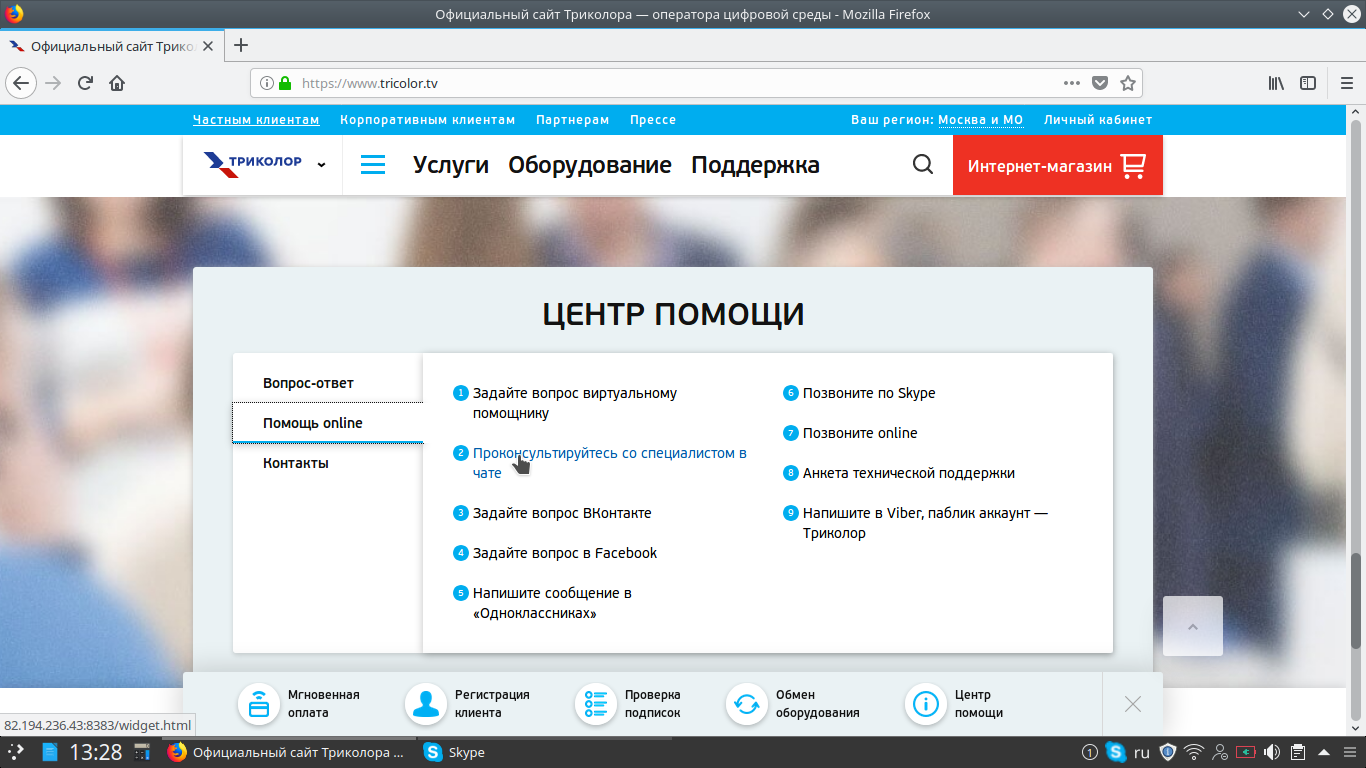
Task: Click the Instant Payment (Мгновенная оплата) icon
Action: 259,704
